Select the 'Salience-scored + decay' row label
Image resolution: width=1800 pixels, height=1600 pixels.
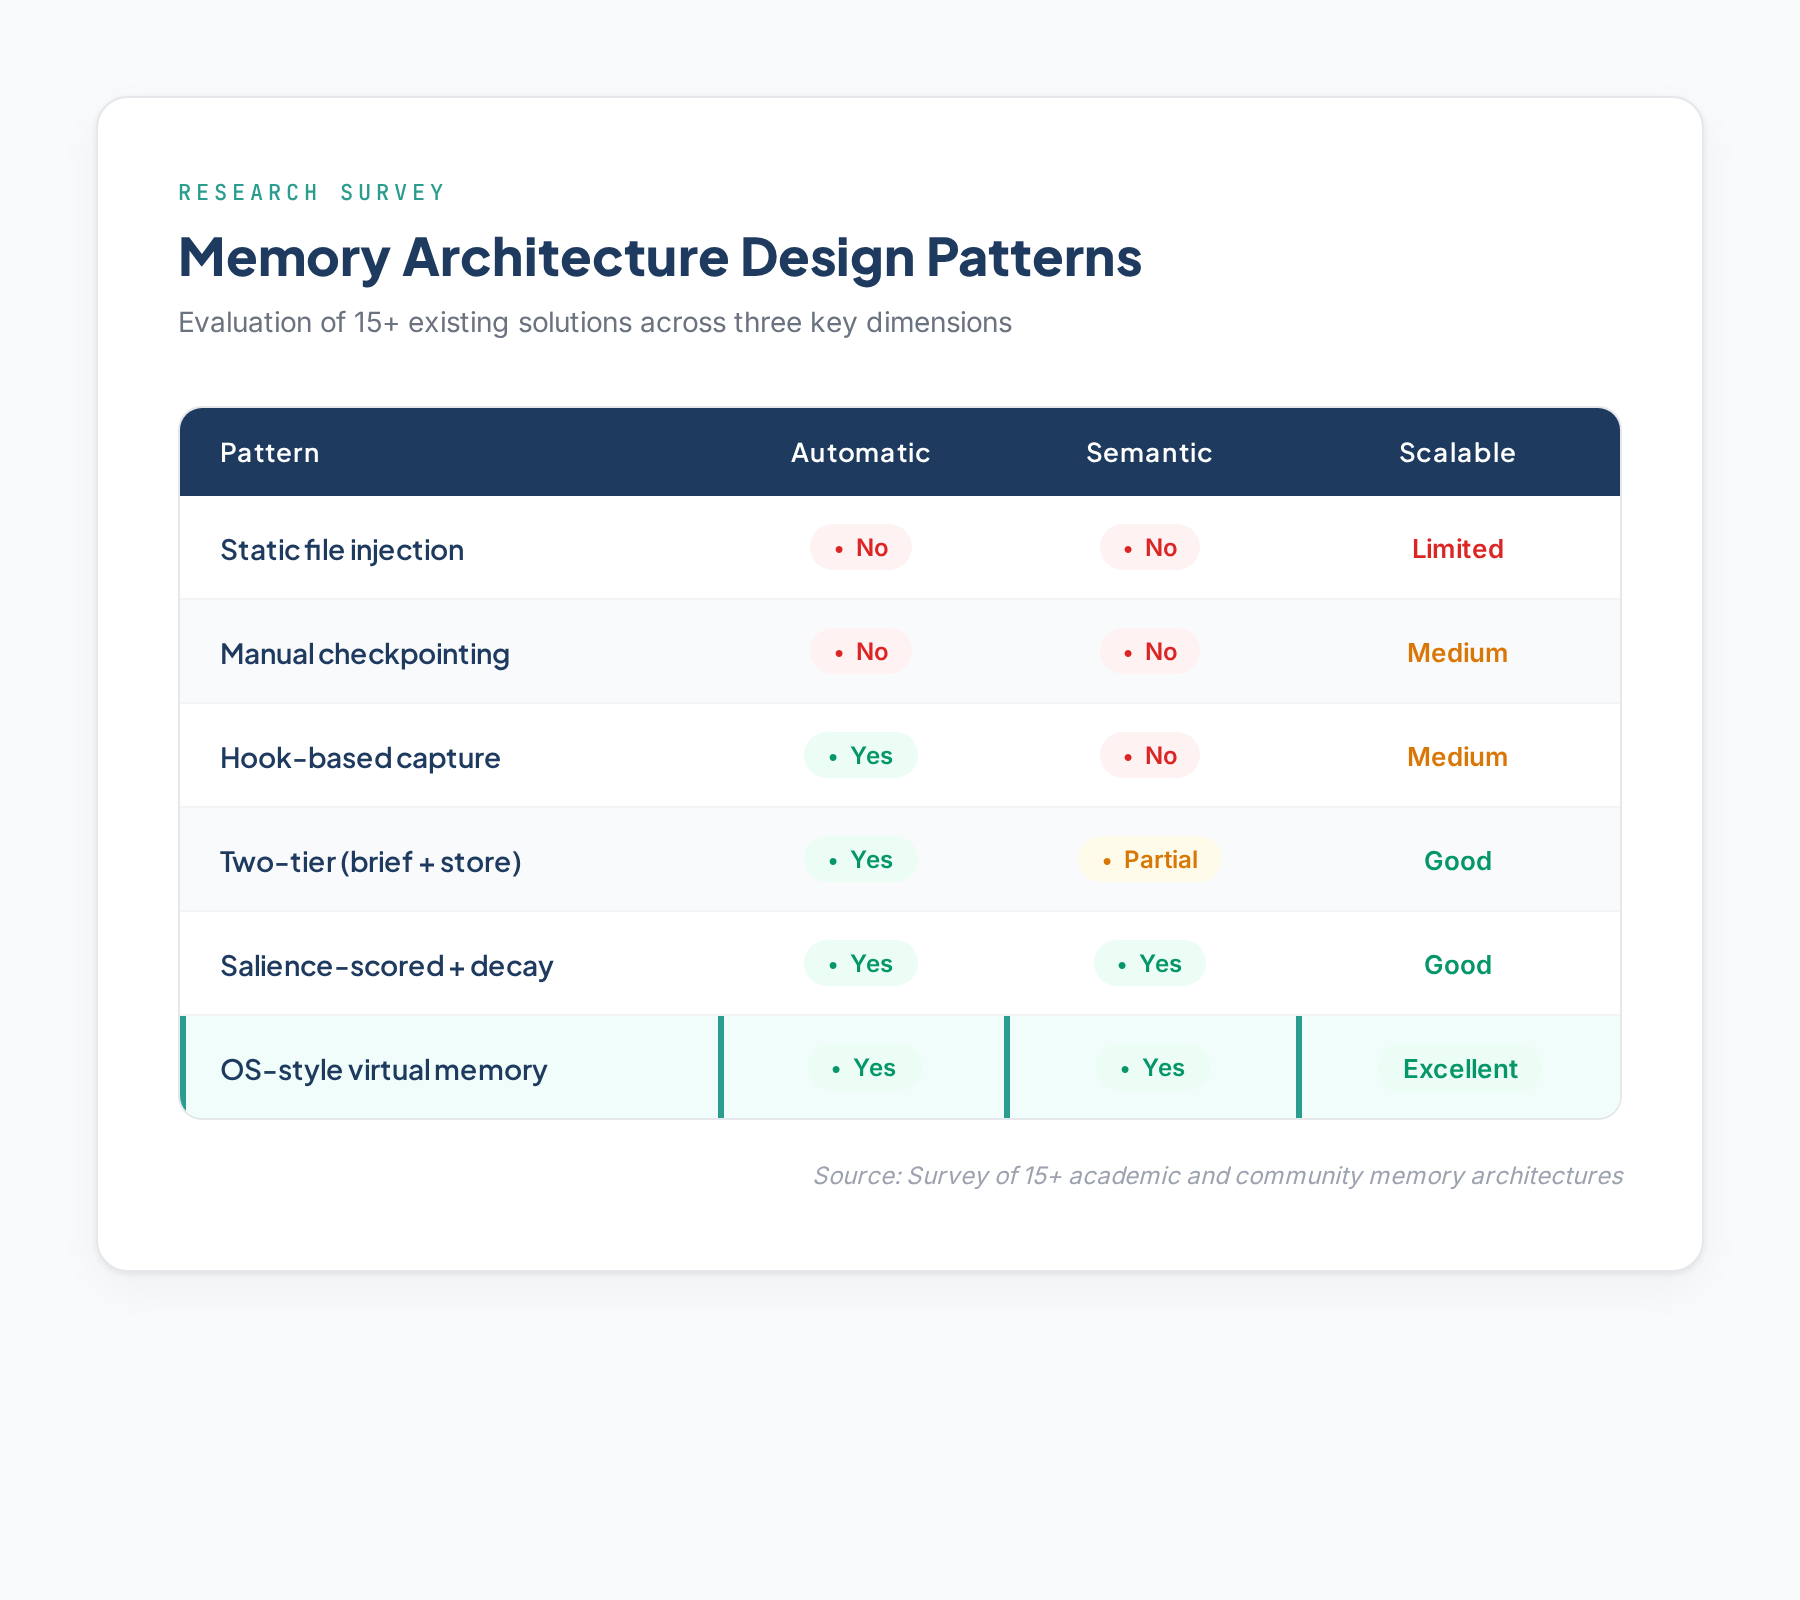pos(387,966)
